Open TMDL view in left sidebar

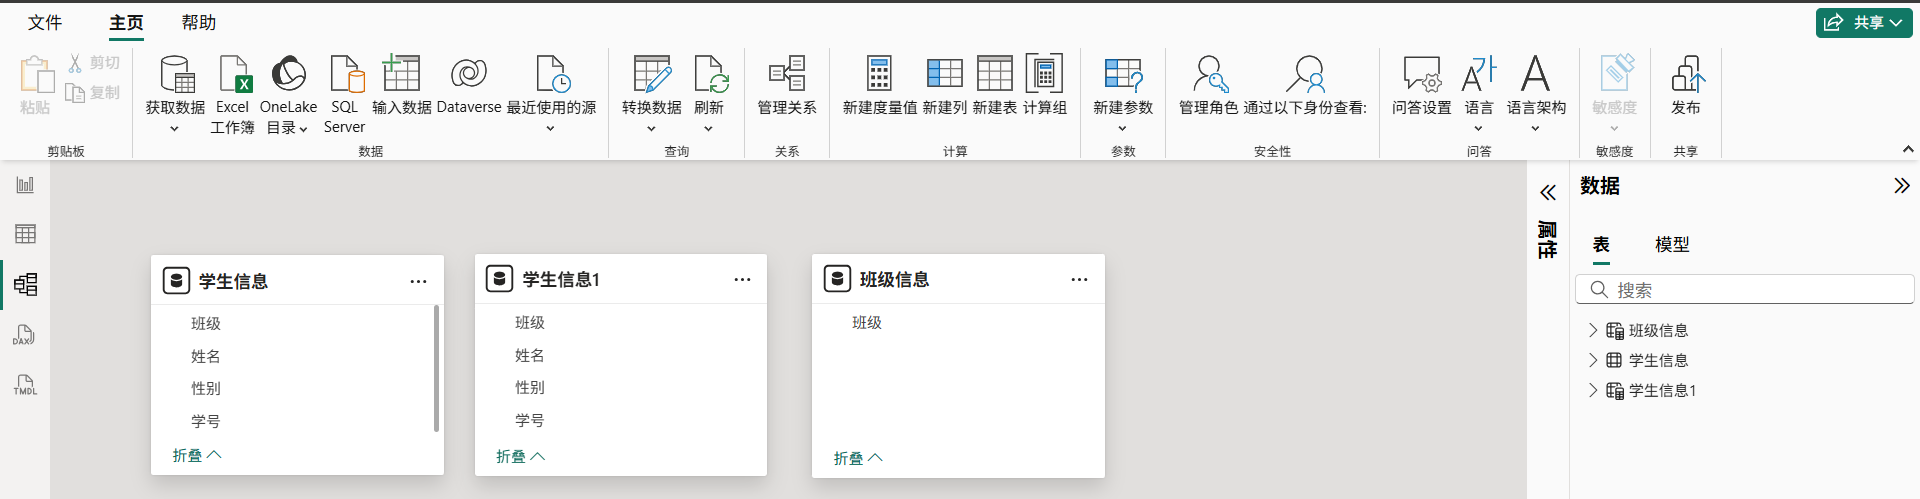click(x=25, y=385)
